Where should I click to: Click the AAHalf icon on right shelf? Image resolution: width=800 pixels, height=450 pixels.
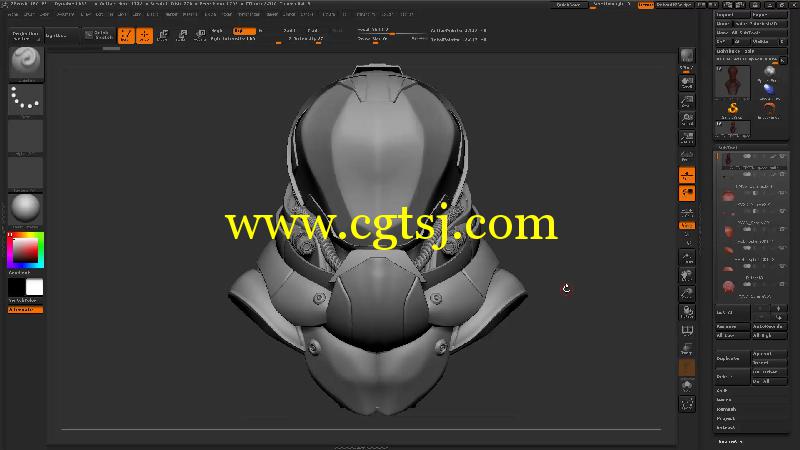687,138
